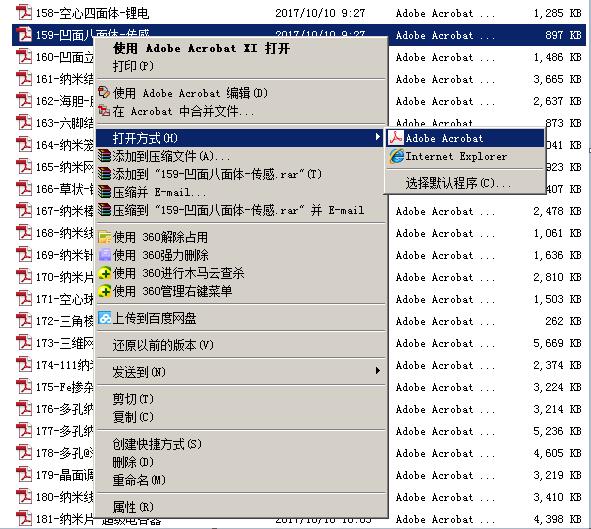Choose 添加到 "159-凹面八面体-传感.rar"(T)
The image size is (591, 529).
(x=217, y=174)
